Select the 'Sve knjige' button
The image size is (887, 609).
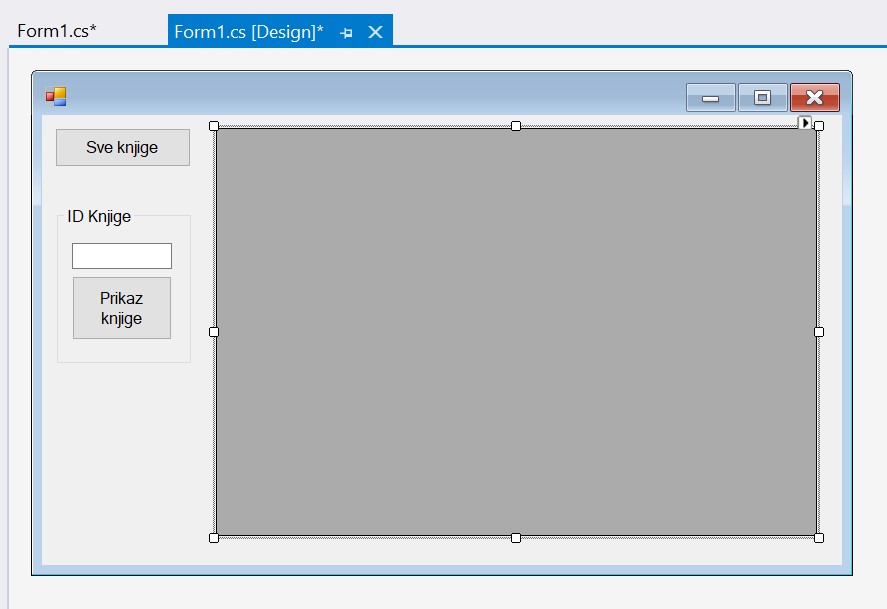tap(122, 147)
